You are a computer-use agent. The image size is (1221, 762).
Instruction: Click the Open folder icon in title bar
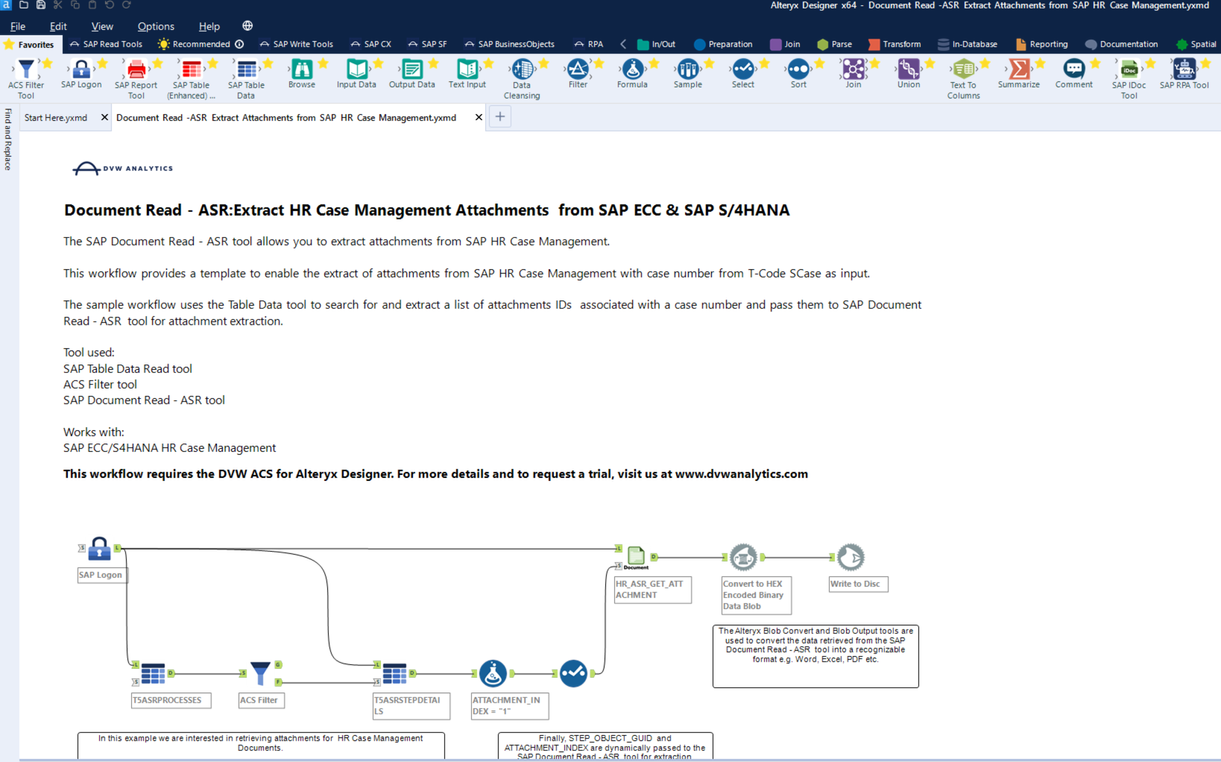(x=23, y=5)
